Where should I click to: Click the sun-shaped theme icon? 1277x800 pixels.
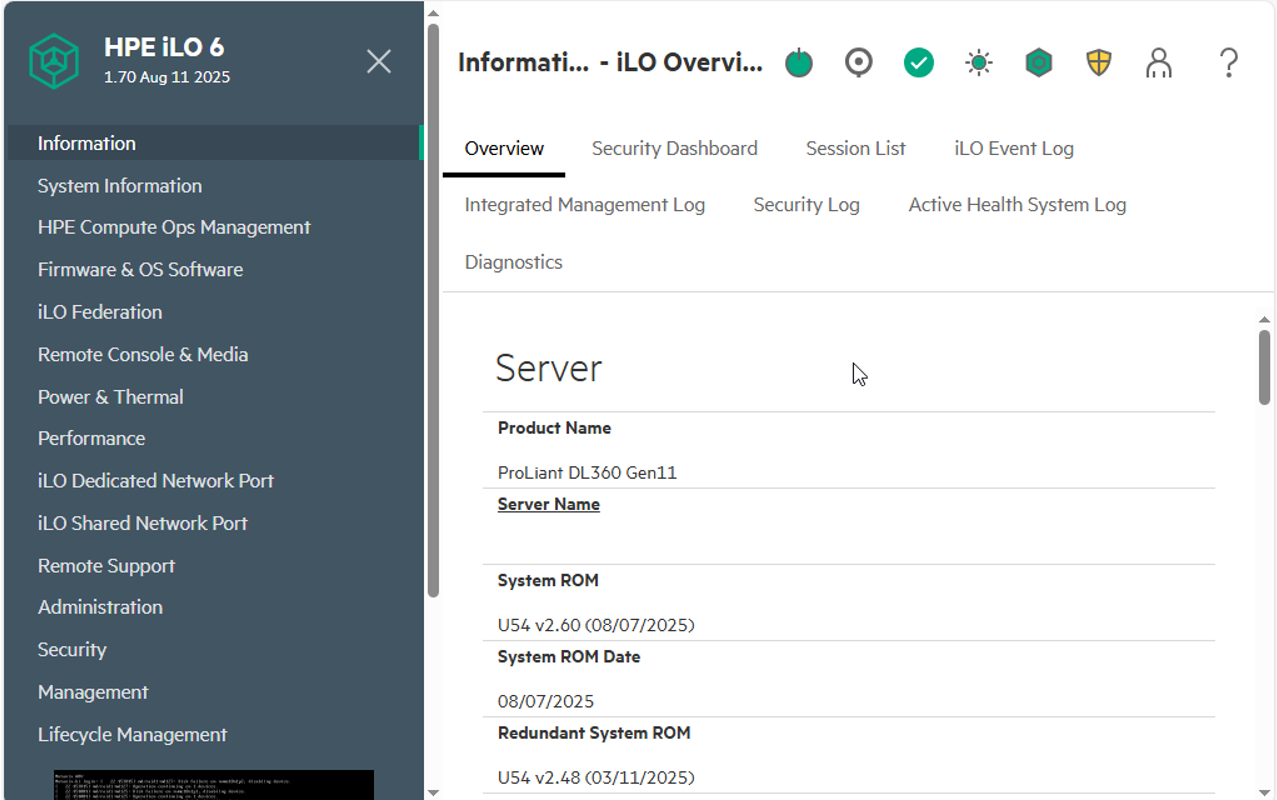(x=978, y=63)
